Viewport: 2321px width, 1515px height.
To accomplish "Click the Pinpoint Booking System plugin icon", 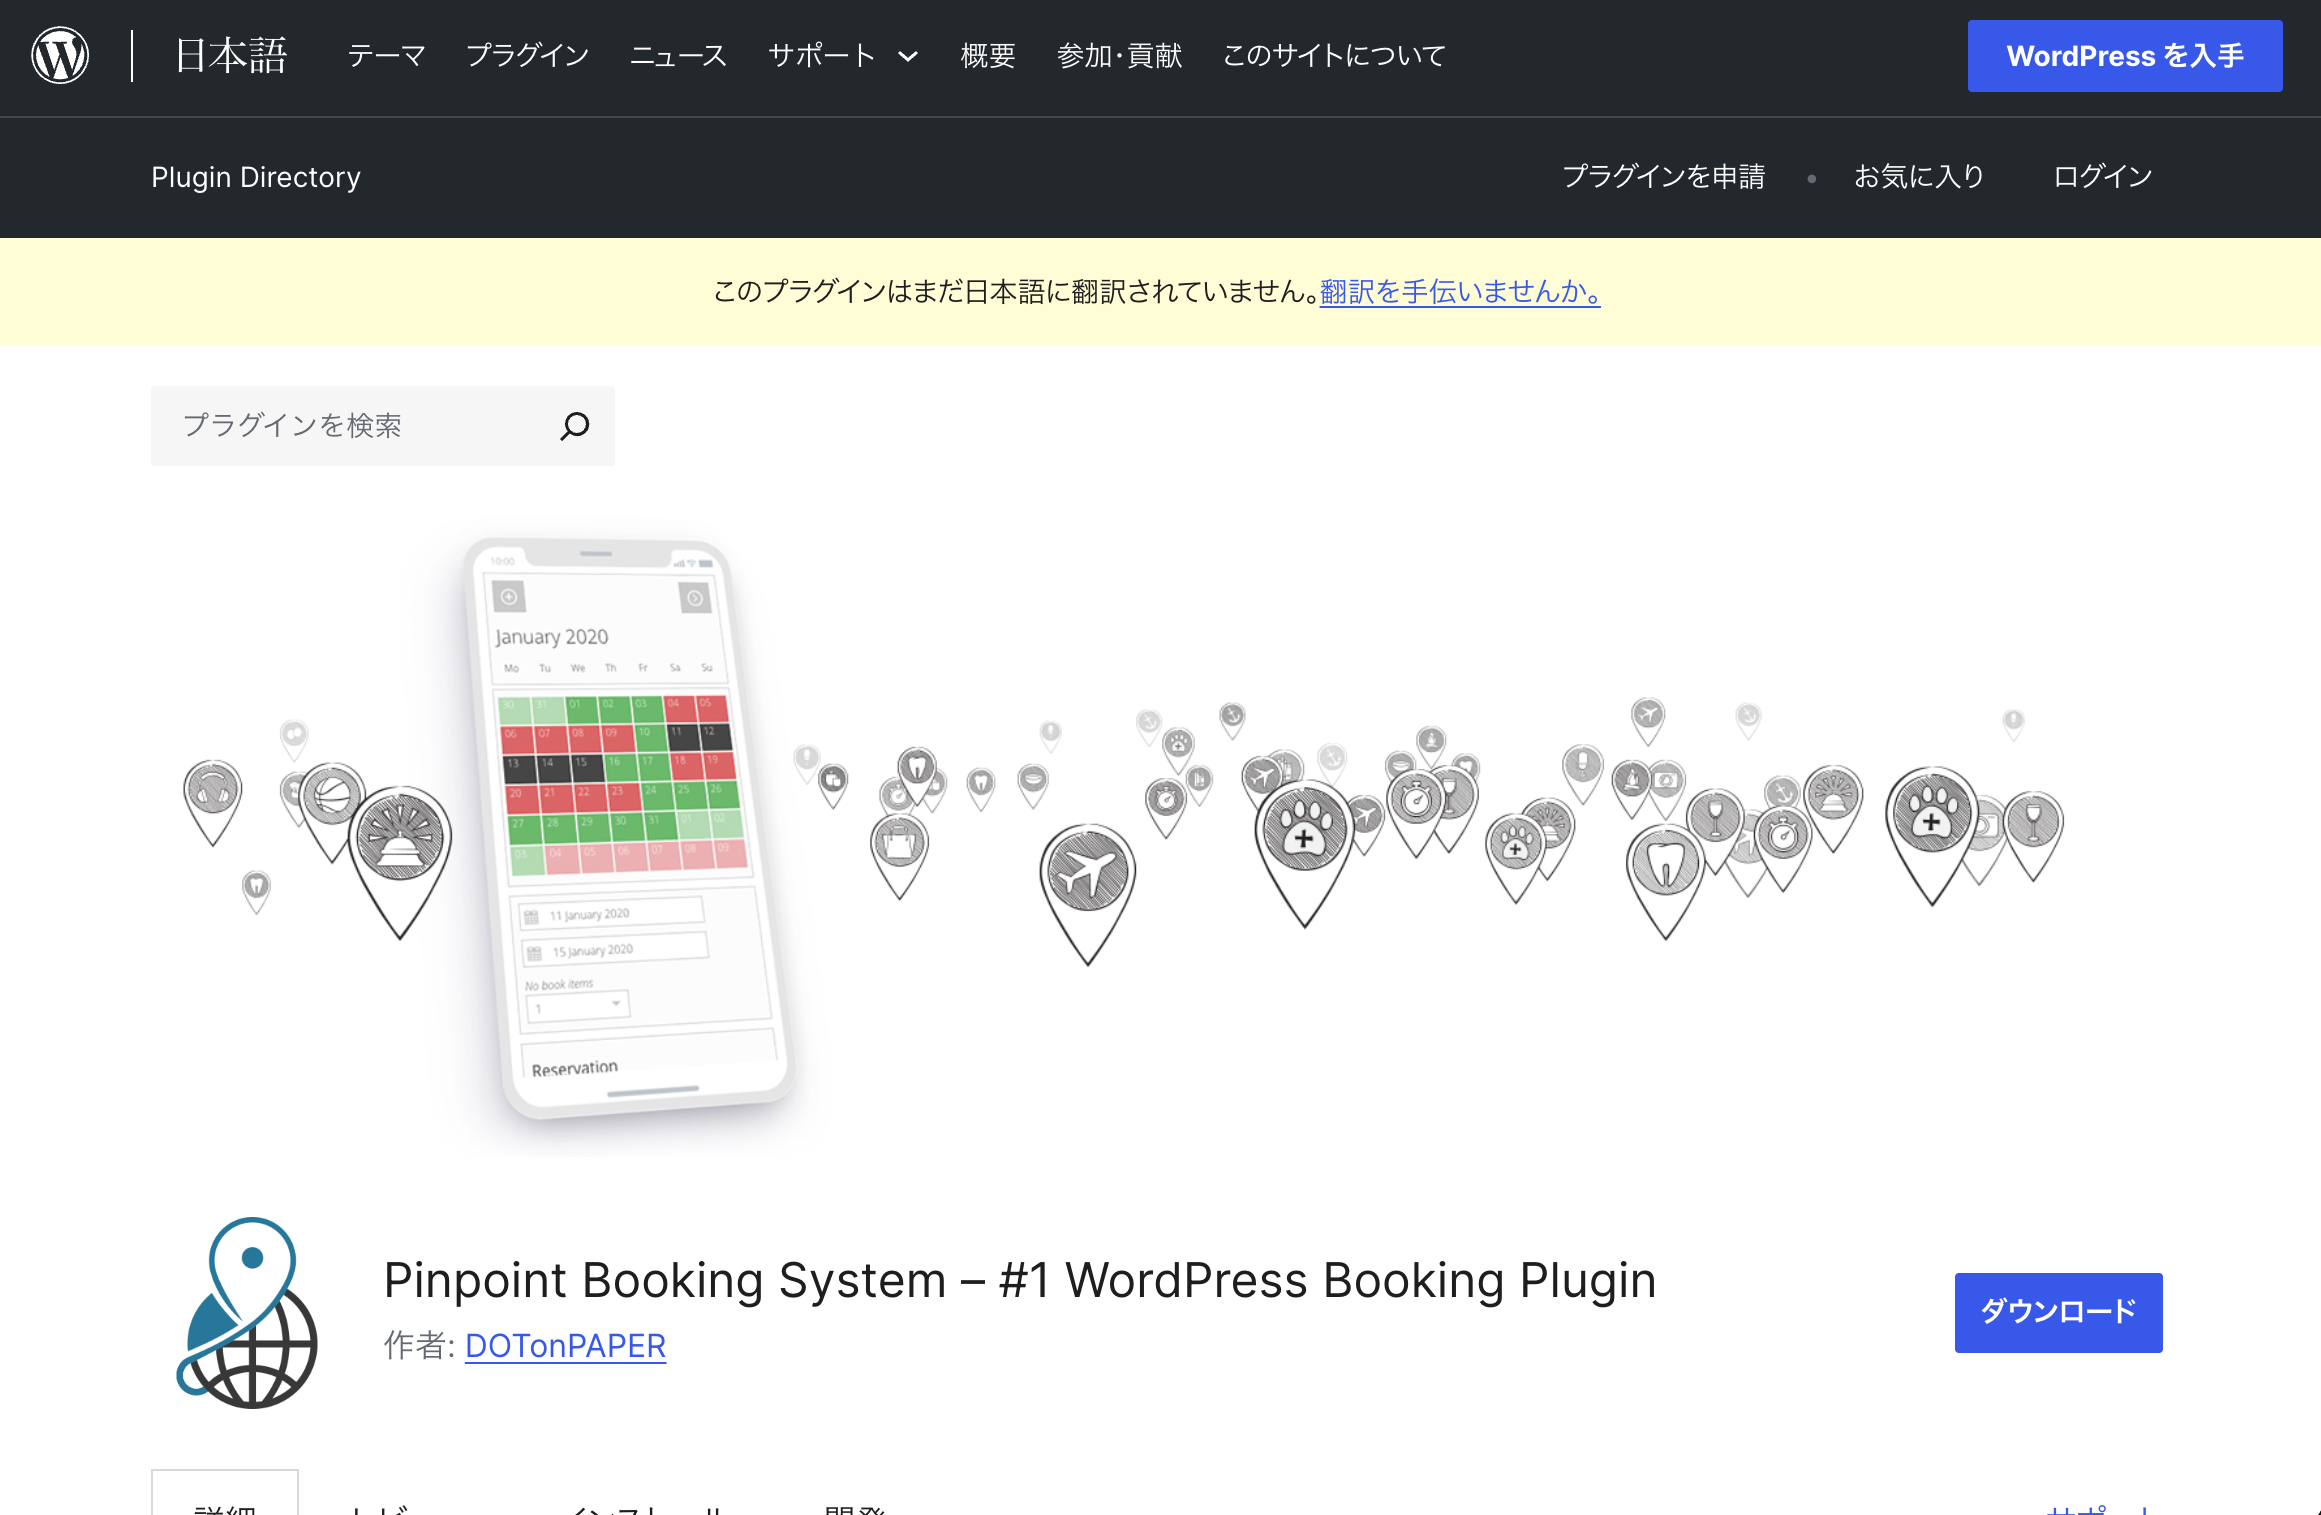I will coord(247,1313).
